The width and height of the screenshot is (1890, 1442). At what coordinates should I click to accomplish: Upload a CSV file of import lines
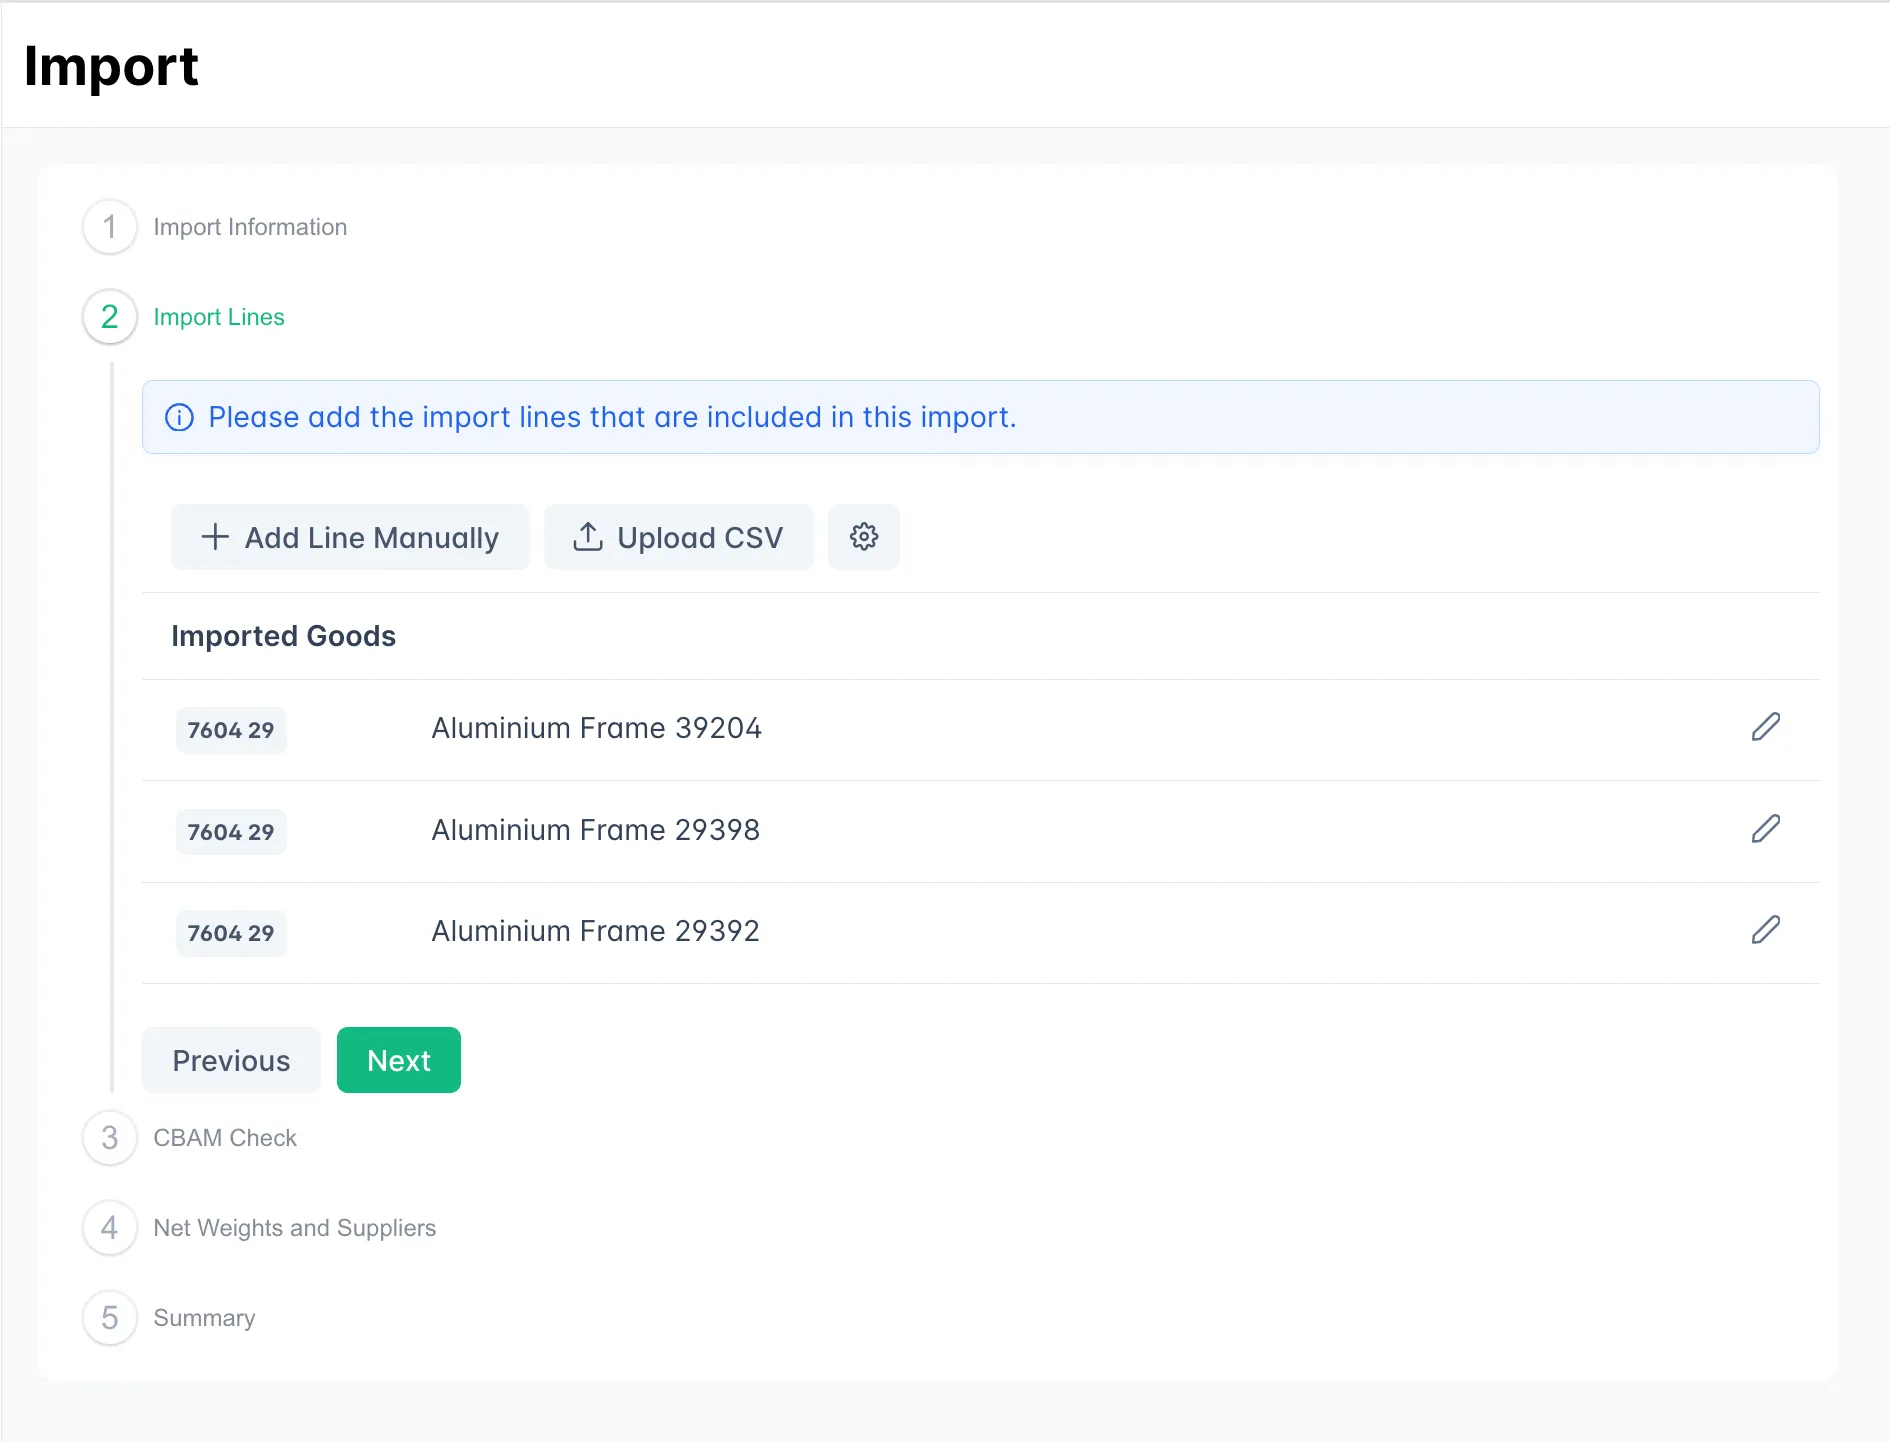click(x=678, y=537)
